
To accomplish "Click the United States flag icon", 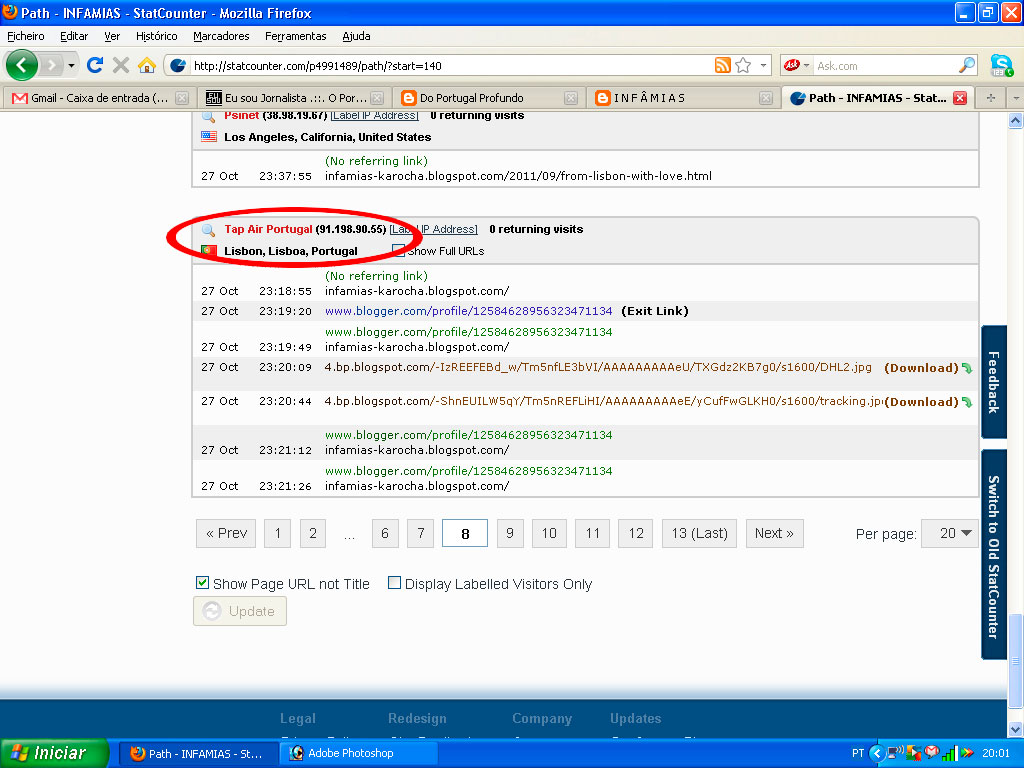I will click(x=209, y=136).
